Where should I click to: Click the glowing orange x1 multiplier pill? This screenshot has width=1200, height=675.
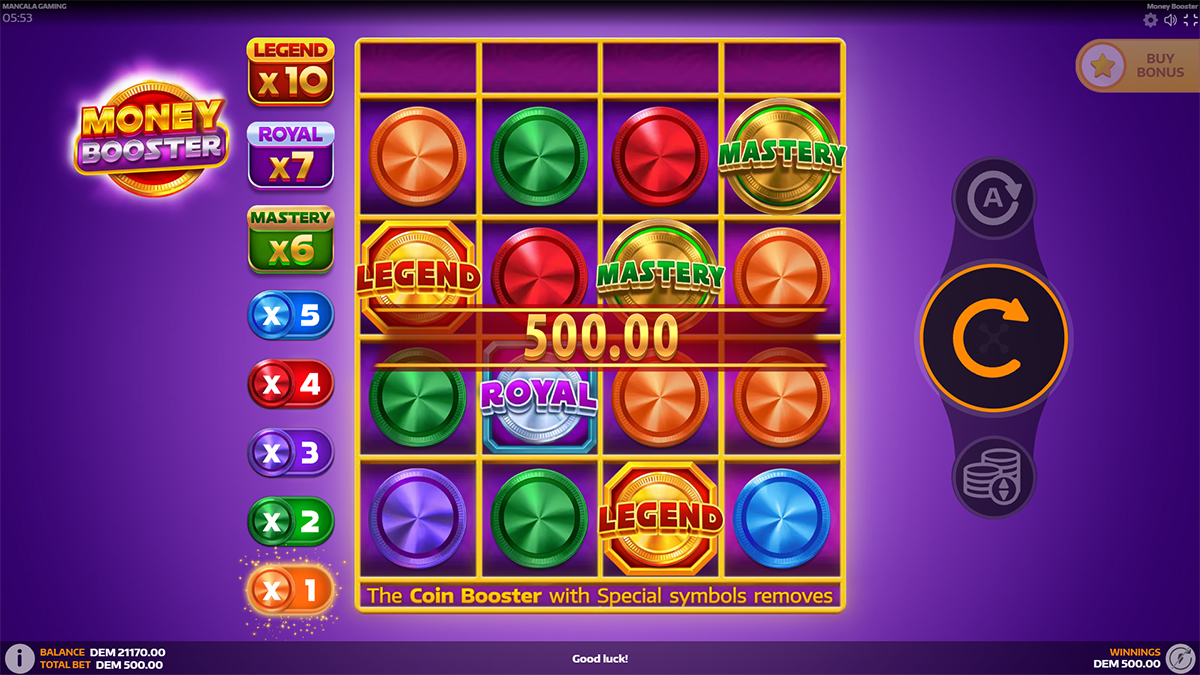(291, 591)
